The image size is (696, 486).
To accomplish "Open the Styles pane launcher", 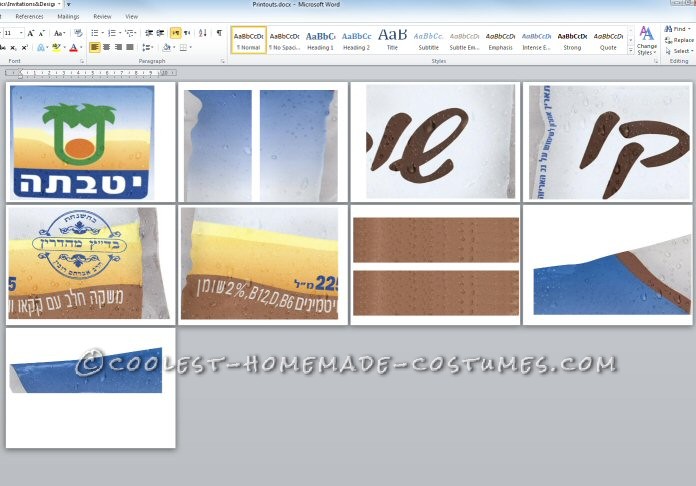I will pyautogui.click(x=656, y=61).
